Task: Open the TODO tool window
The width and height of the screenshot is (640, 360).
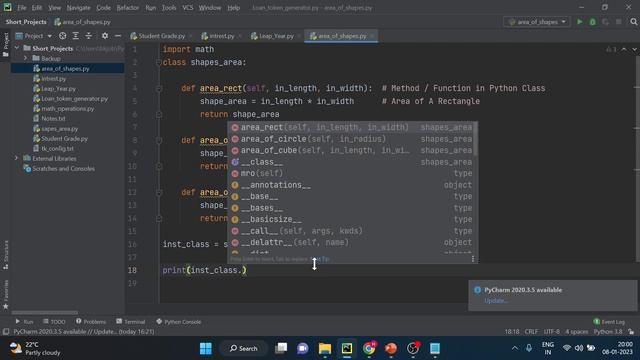Action: [x=54, y=322]
